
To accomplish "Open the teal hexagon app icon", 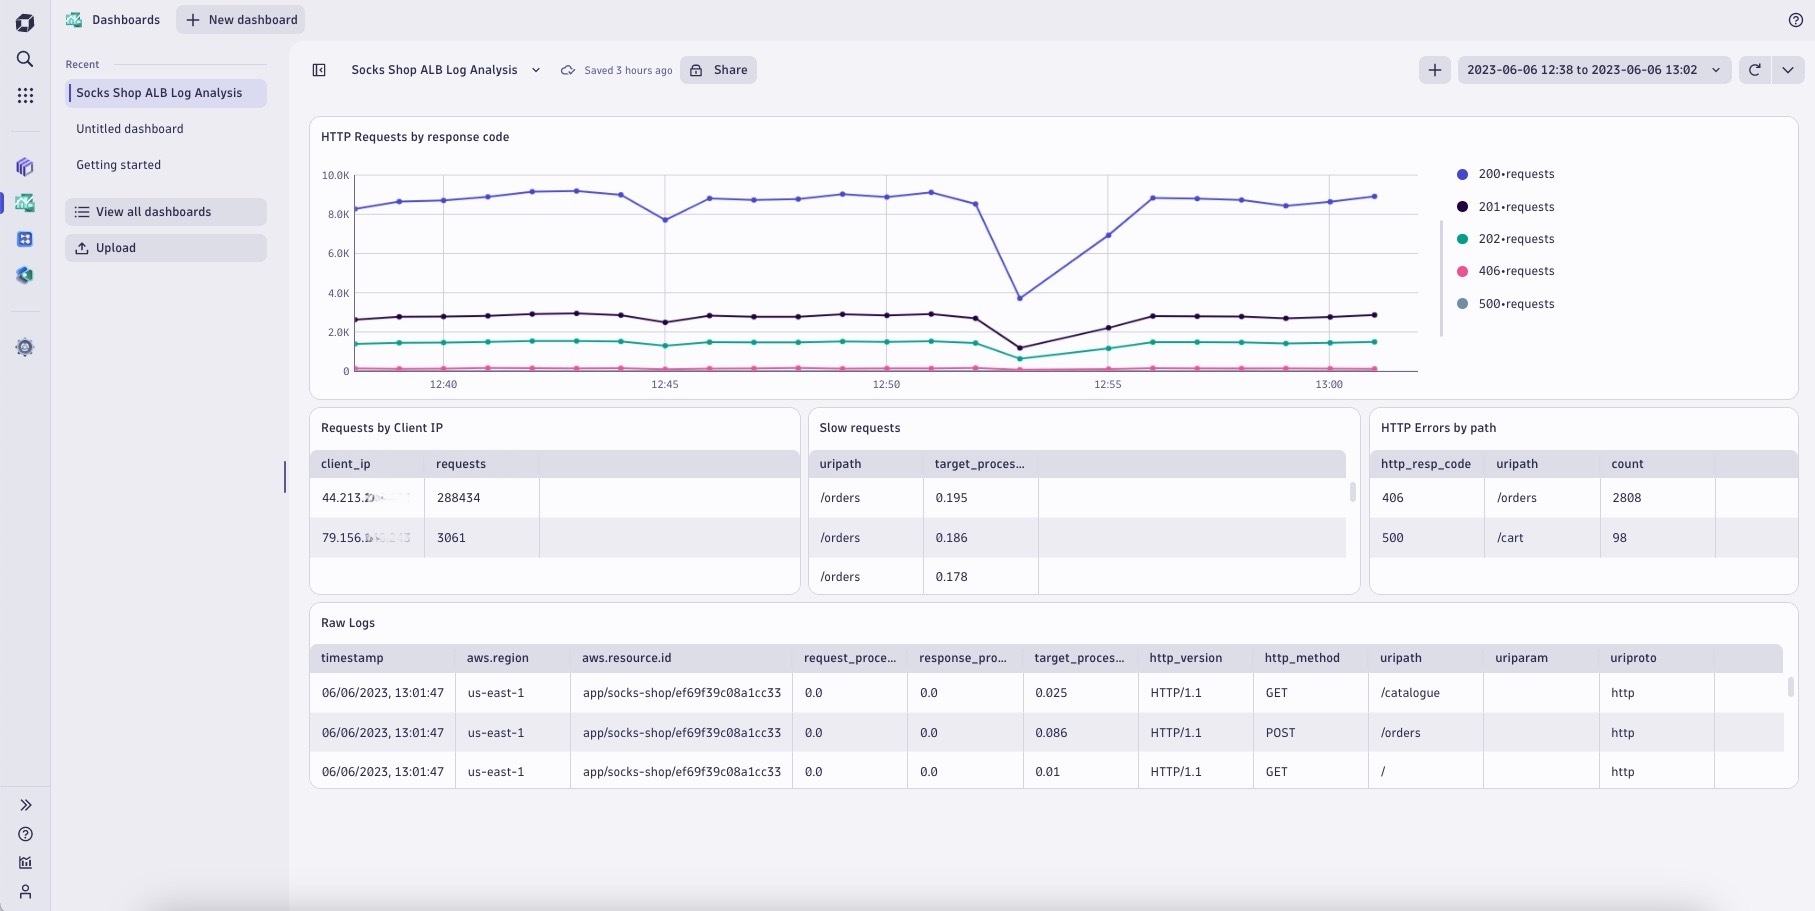I will [25, 275].
